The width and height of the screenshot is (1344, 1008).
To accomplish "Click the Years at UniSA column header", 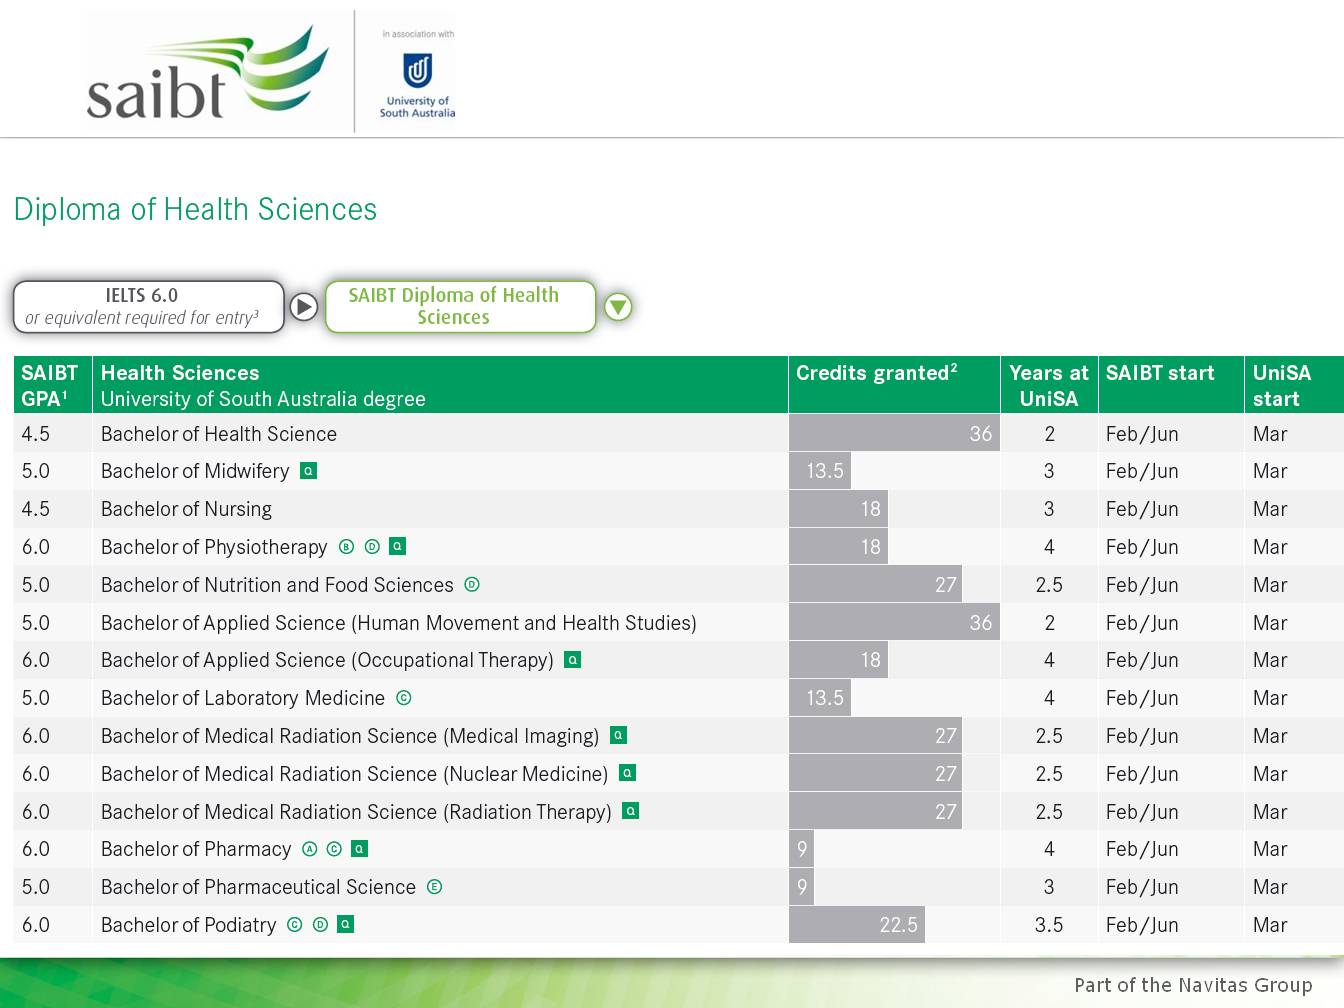I will coord(1049,385).
